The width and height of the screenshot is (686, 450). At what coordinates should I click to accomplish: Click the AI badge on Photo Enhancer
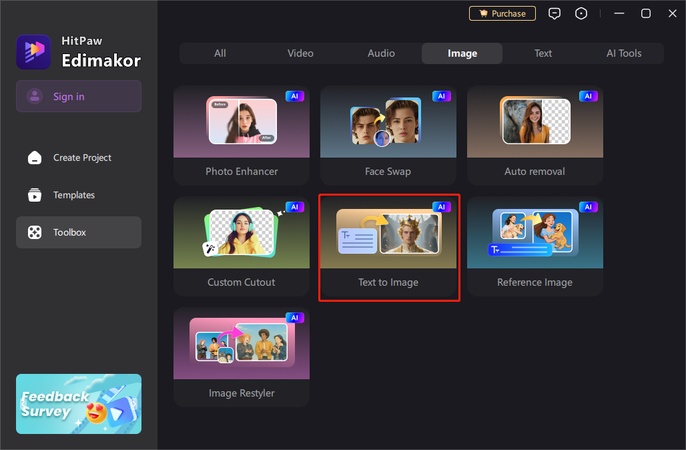295,96
